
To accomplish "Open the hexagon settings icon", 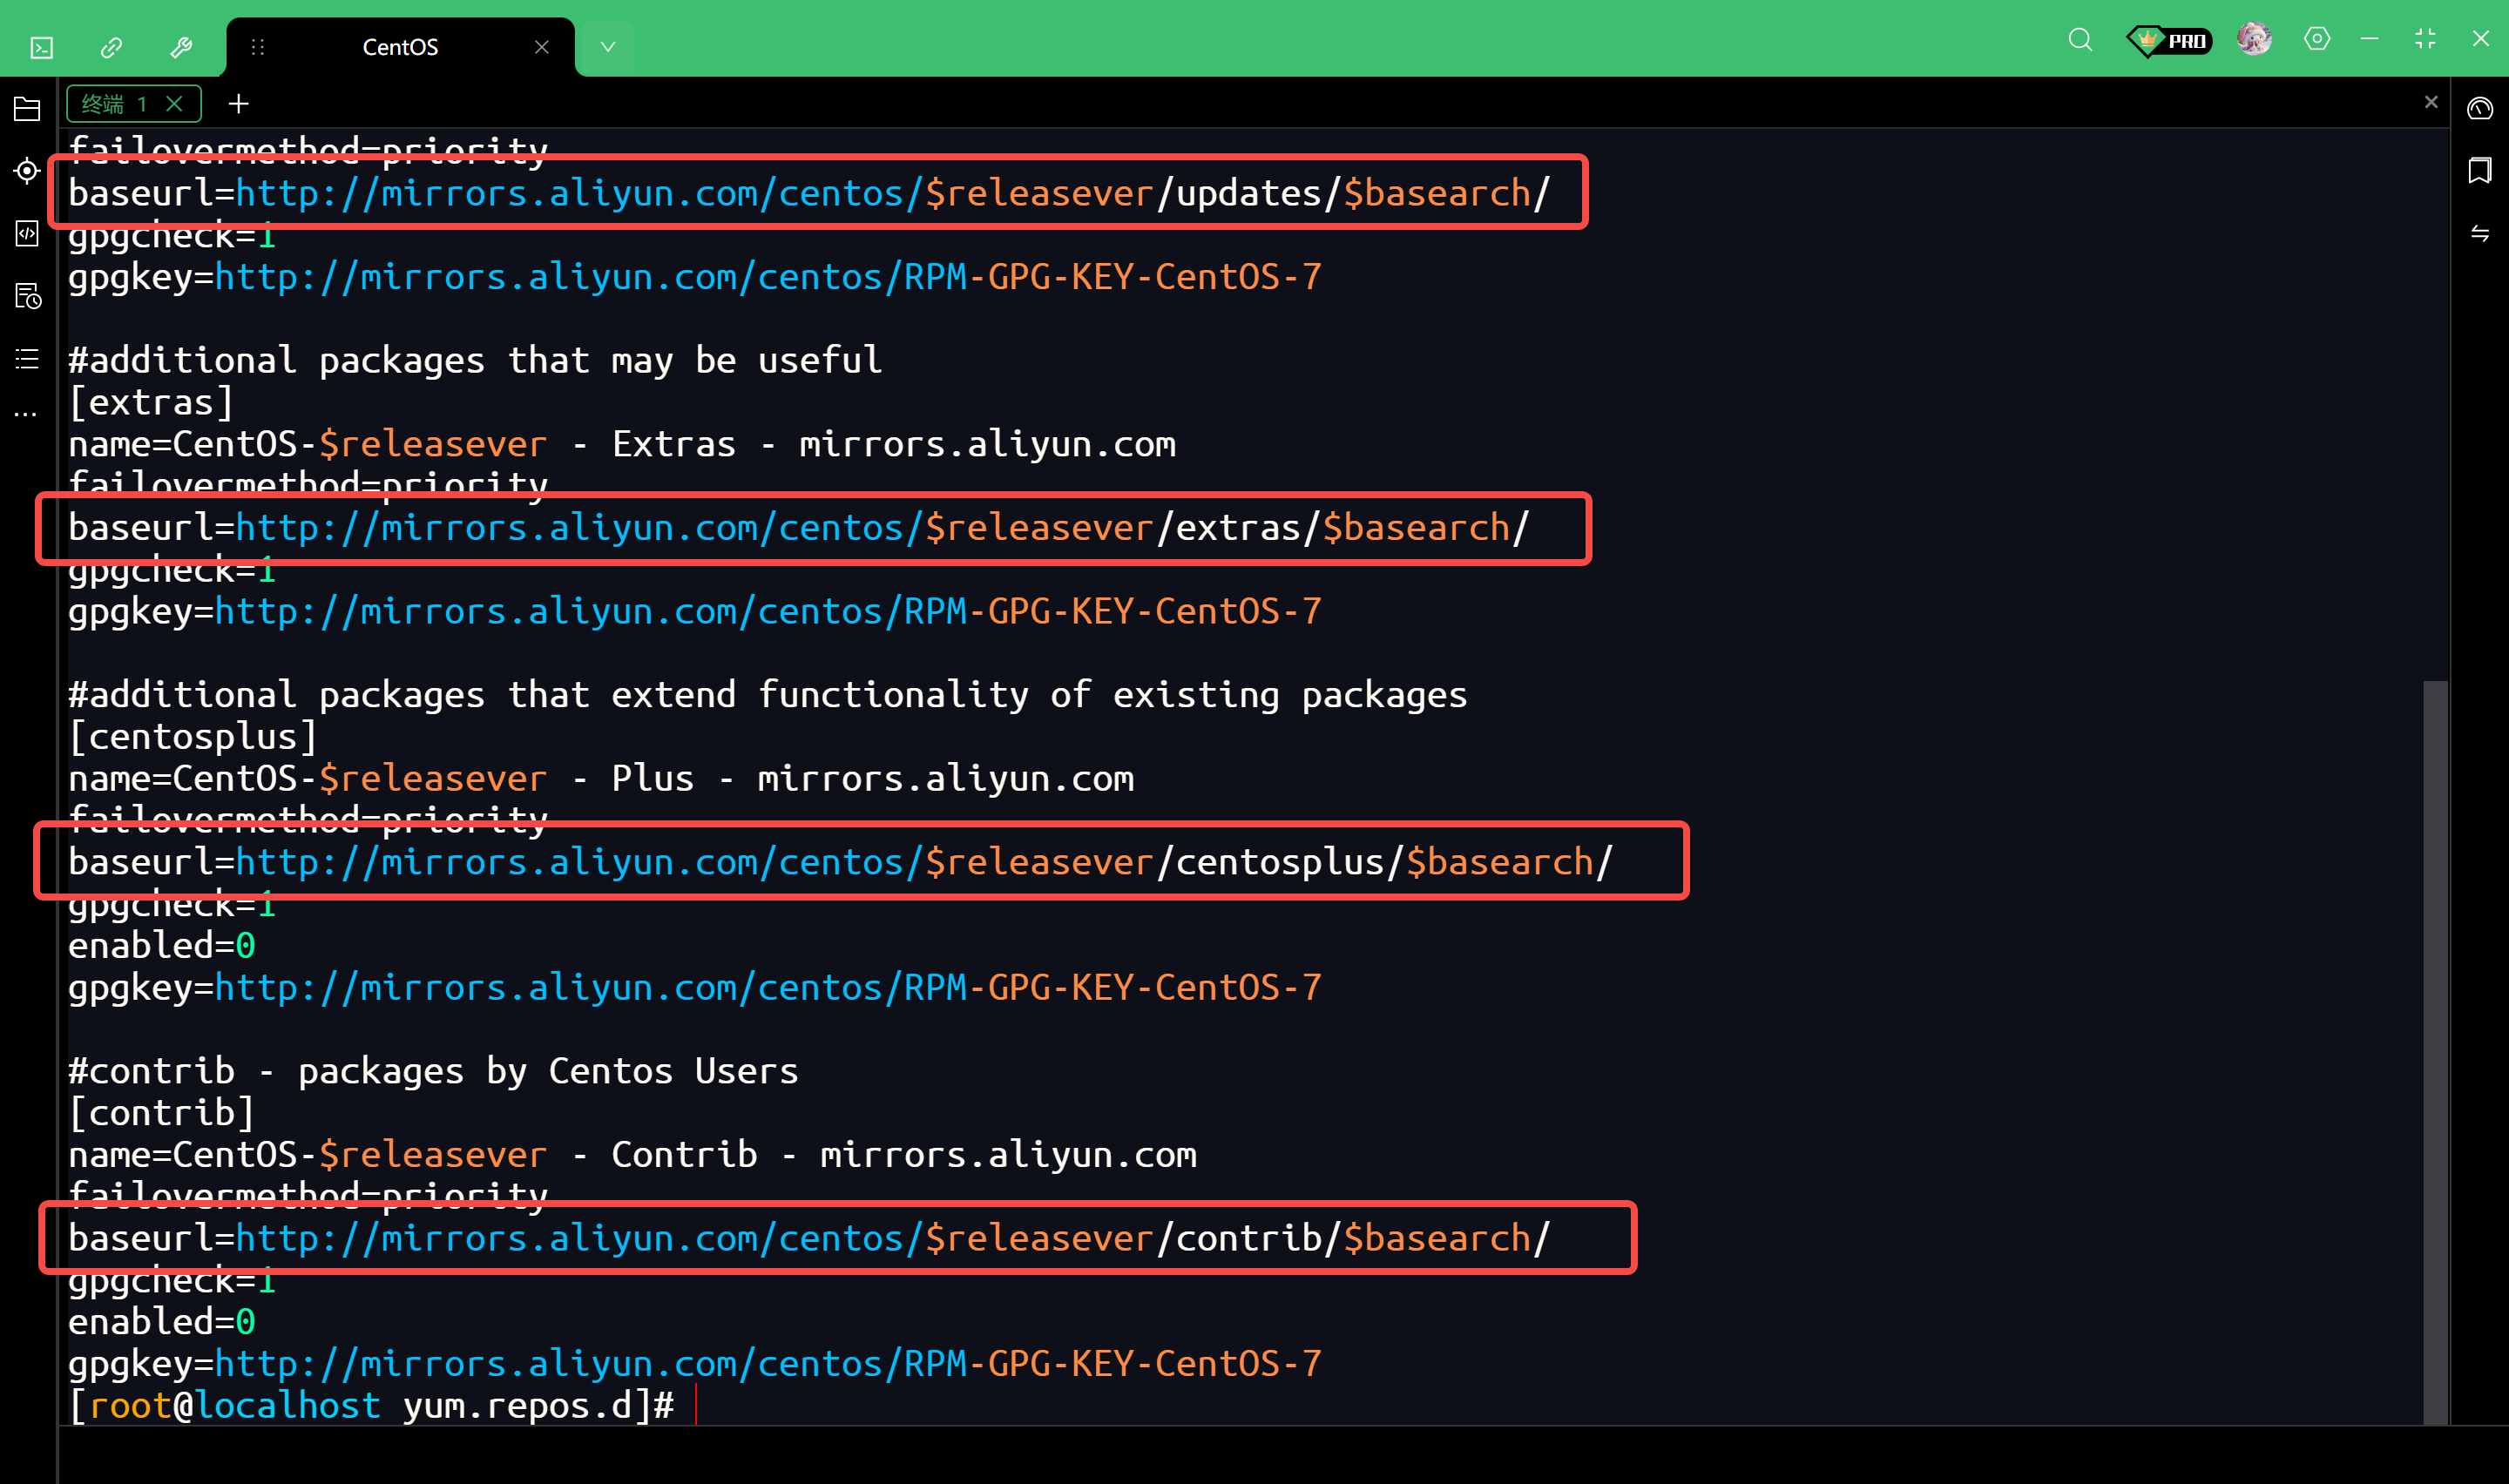I will point(2316,39).
